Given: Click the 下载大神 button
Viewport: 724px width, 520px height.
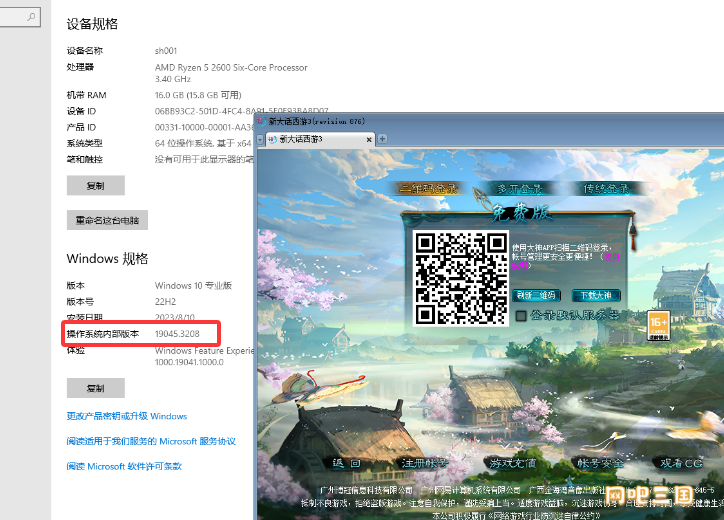Looking at the screenshot, I should 596,296.
